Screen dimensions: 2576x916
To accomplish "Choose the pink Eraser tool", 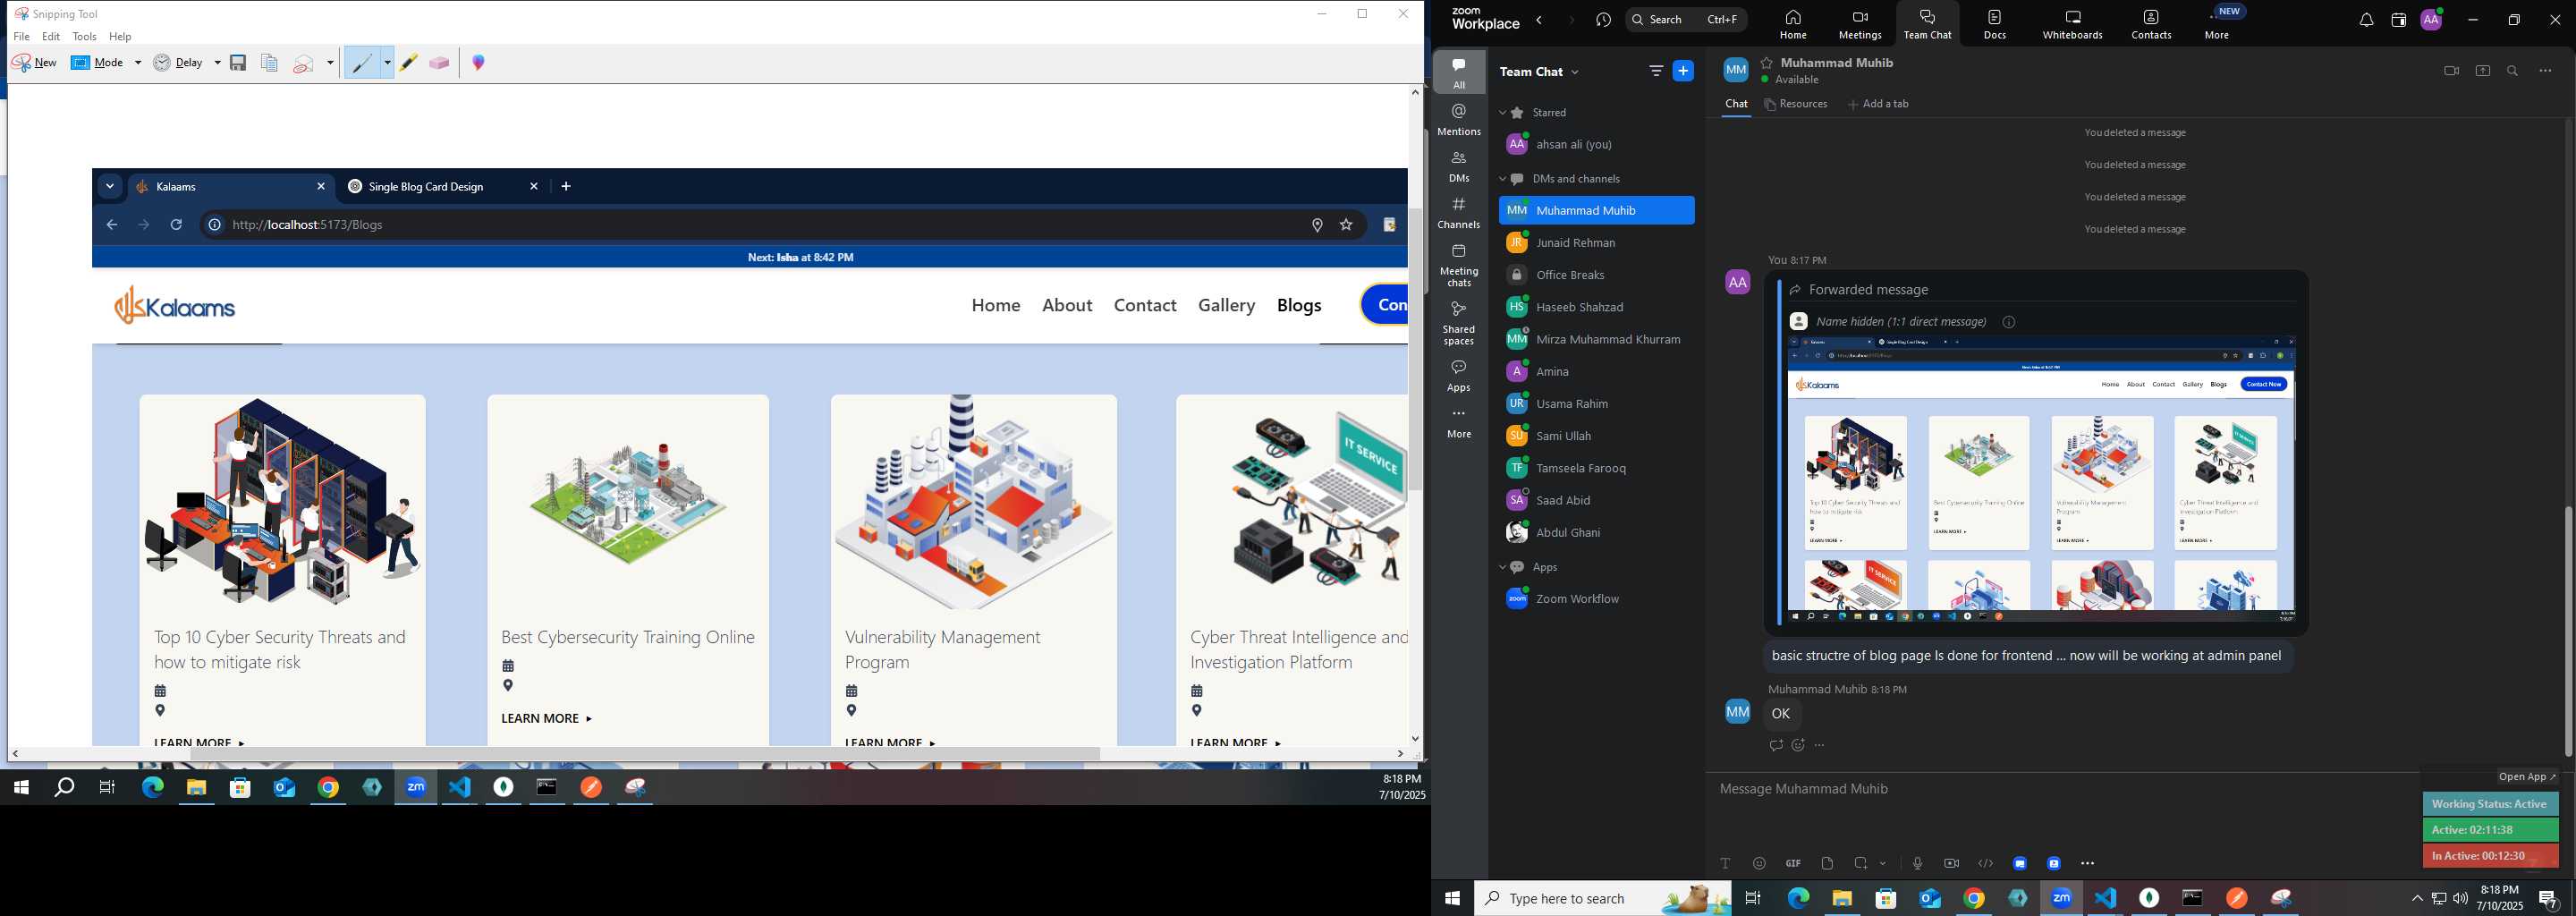I will (439, 63).
